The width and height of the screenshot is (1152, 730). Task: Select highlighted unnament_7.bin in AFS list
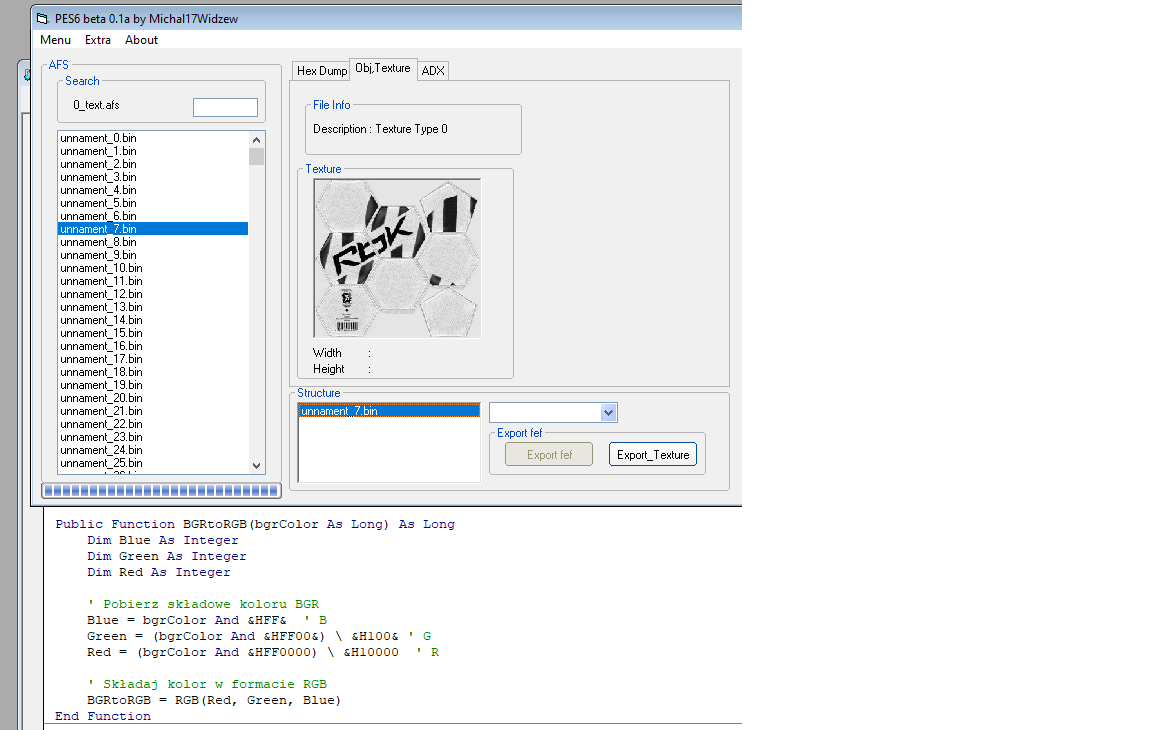click(x=153, y=229)
